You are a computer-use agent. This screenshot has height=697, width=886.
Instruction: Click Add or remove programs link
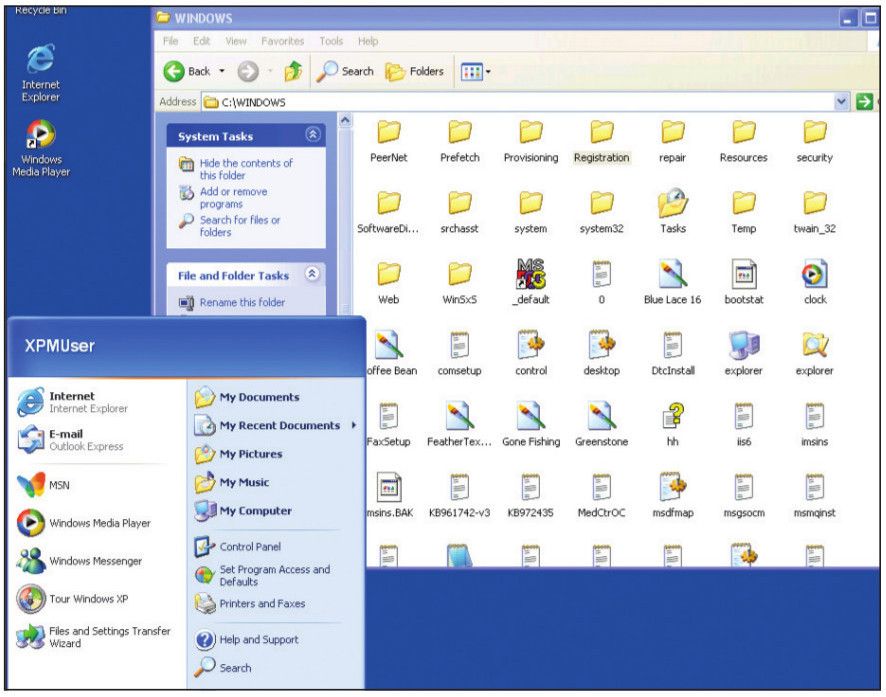[233, 198]
